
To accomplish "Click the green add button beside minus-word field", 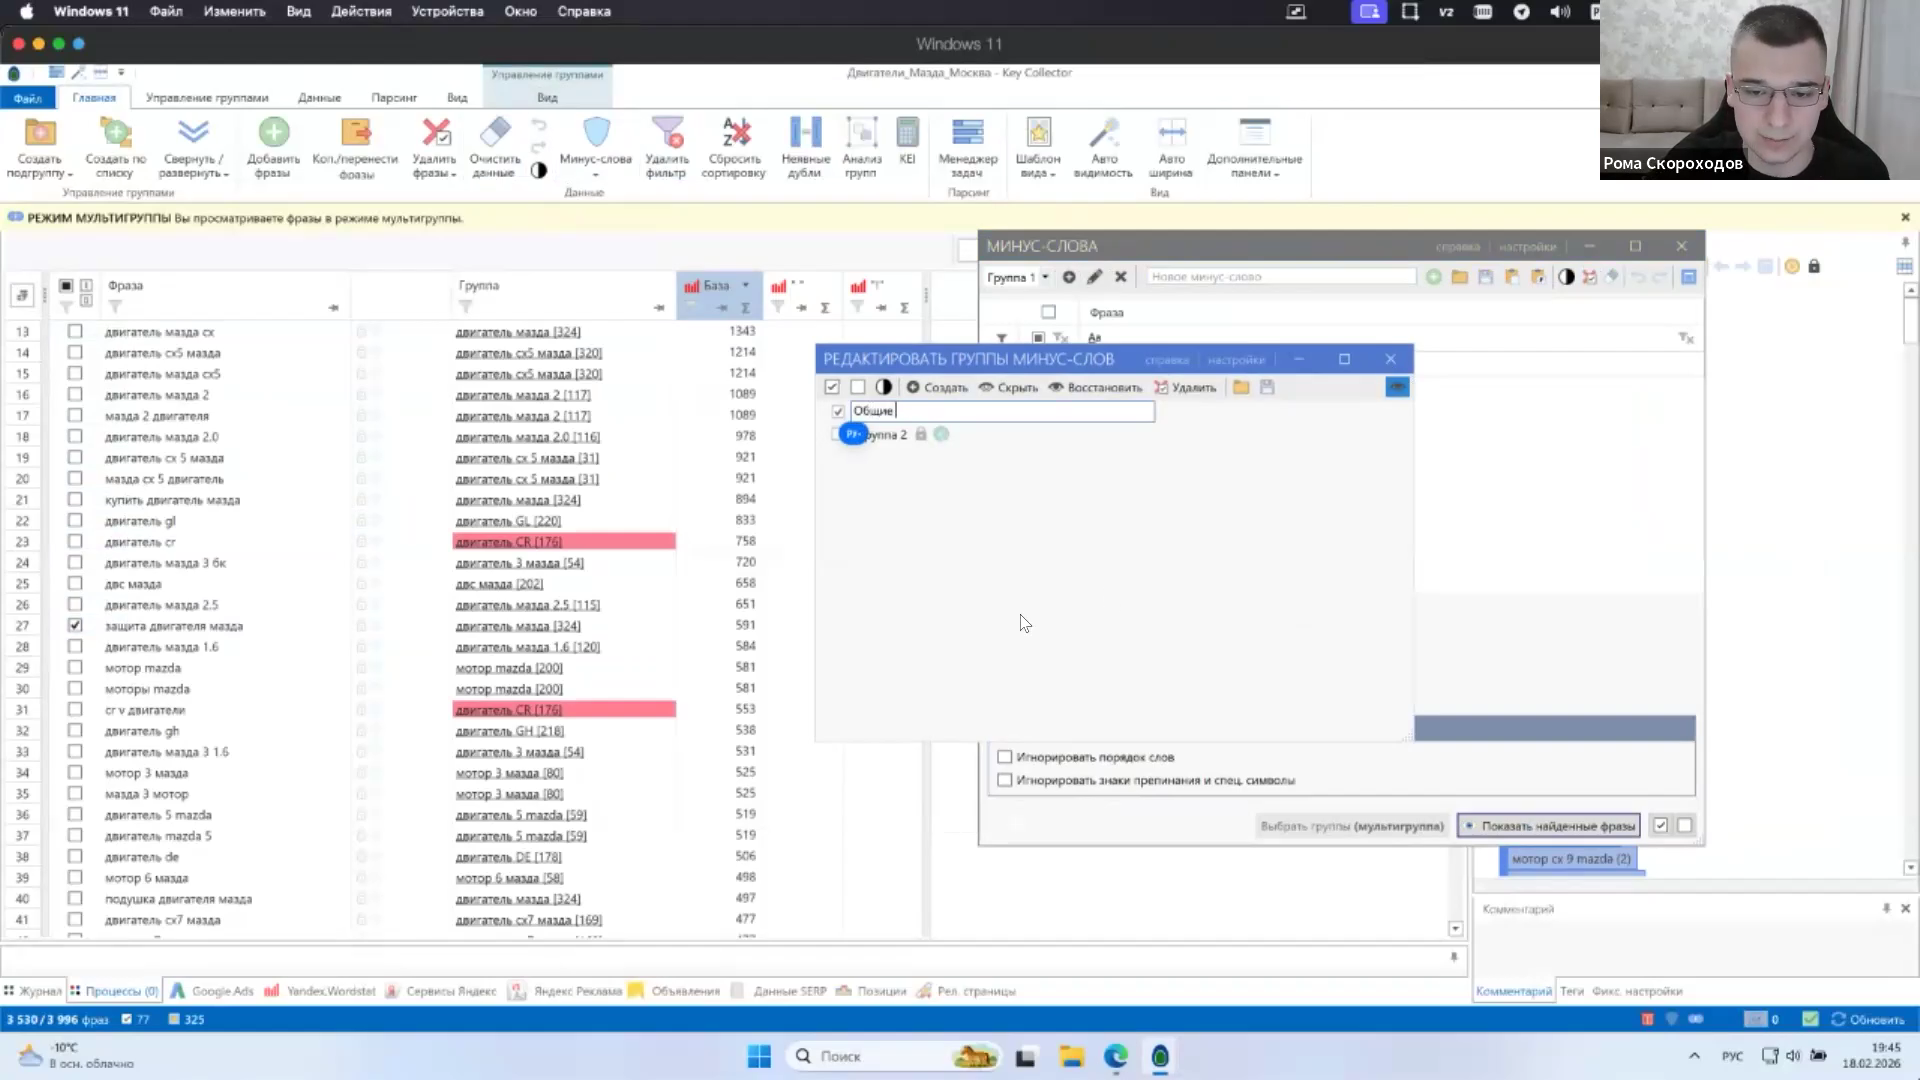I will 1433,277.
